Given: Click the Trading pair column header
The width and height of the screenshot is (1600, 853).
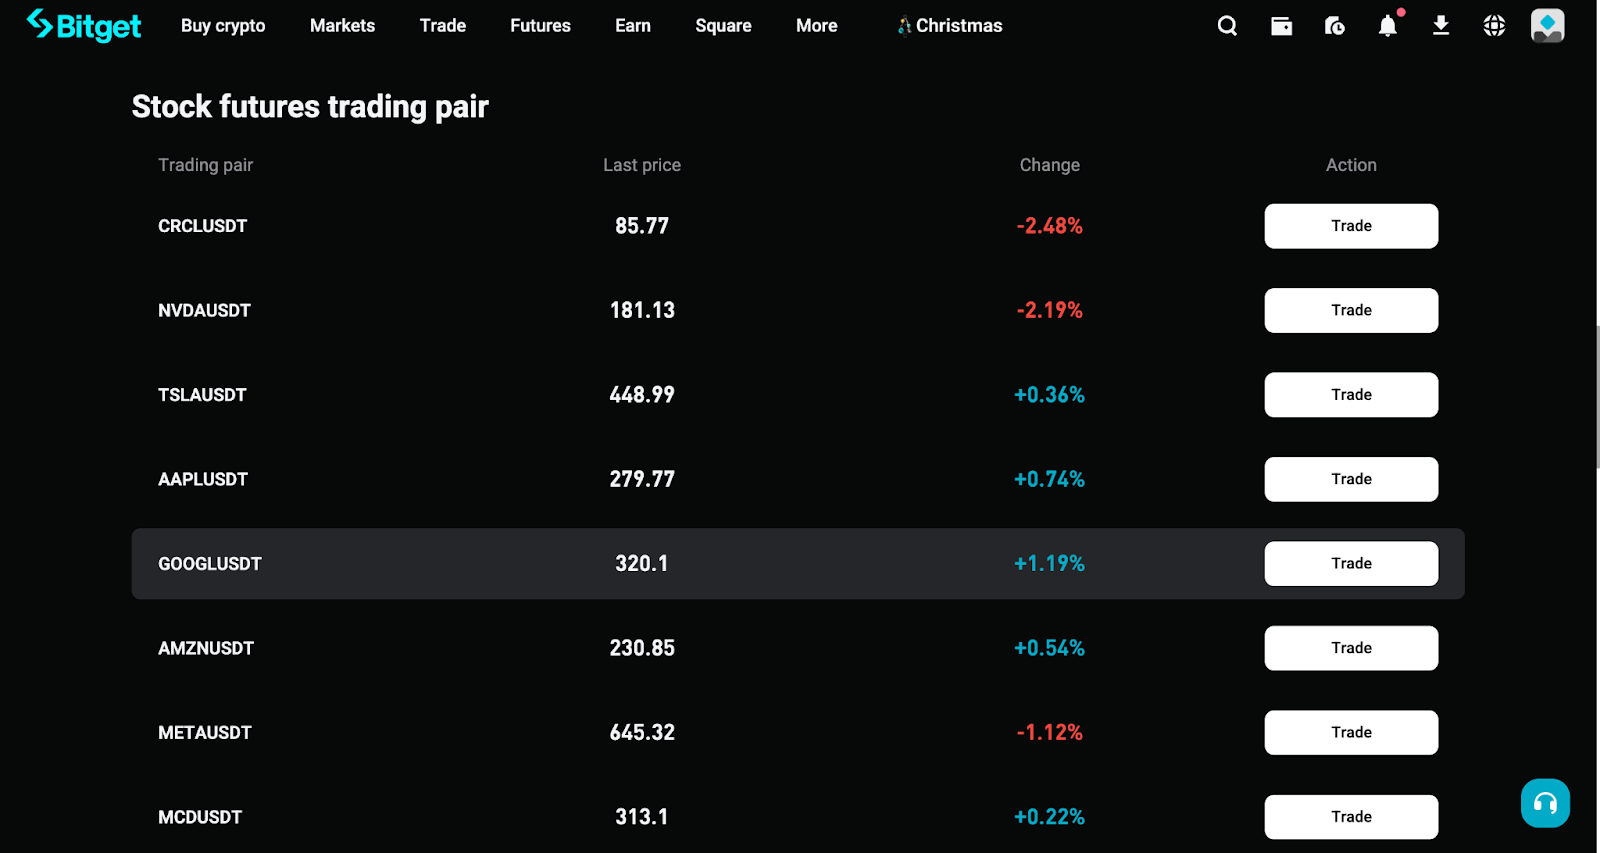Looking at the screenshot, I should coord(205,165).
